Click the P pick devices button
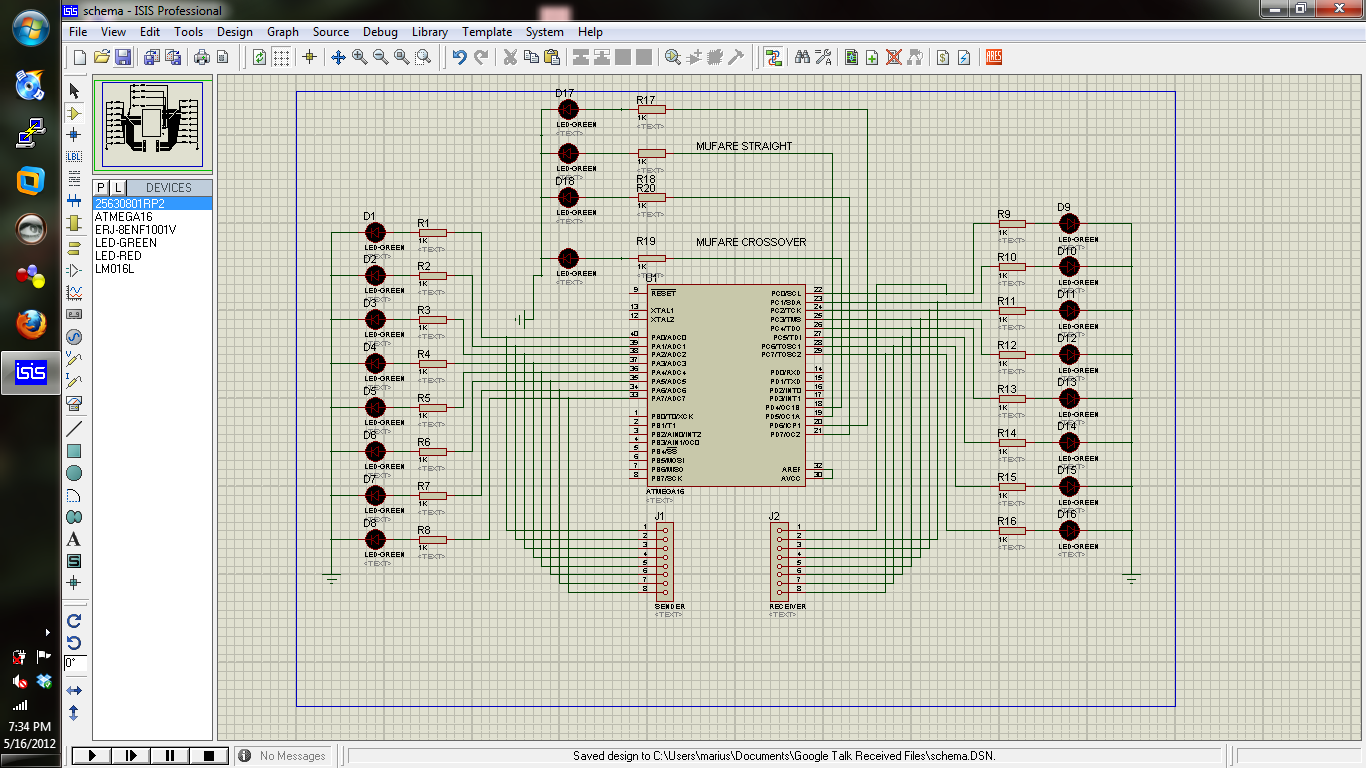Viewport: 1366px width, 768px height. tap(100, 187)
